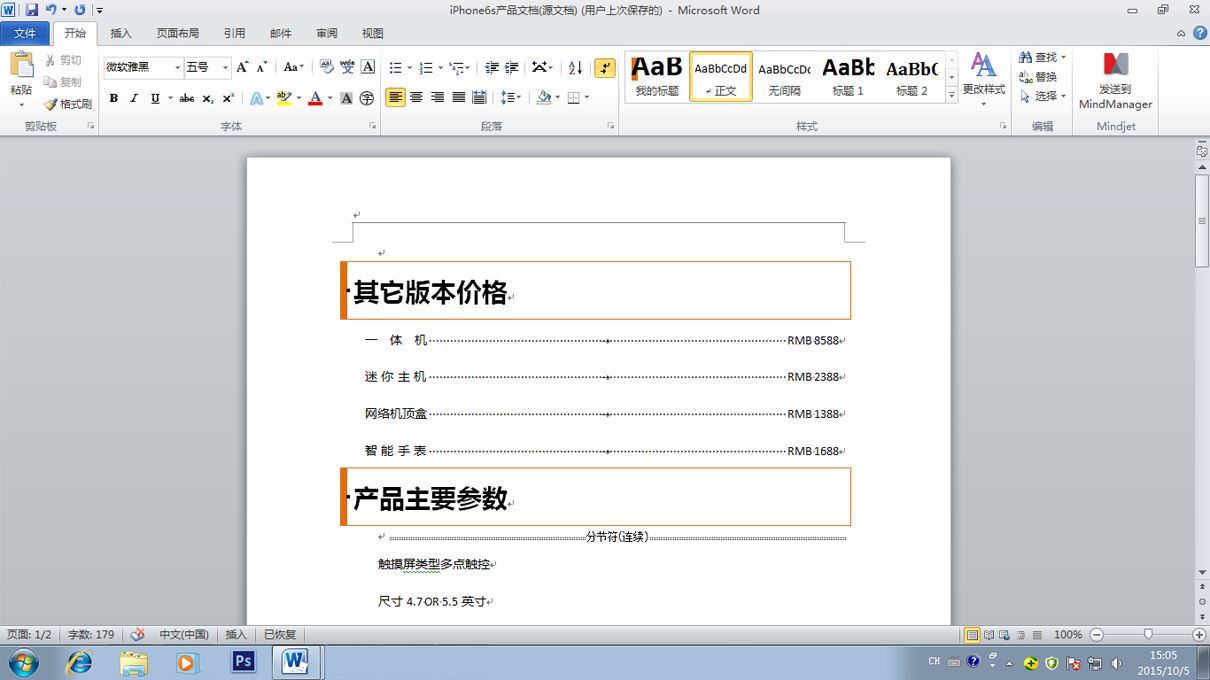This screenshot has width=1210, height=680.
Task: Shrink font size with the small A button
Action: pos(262,67)
